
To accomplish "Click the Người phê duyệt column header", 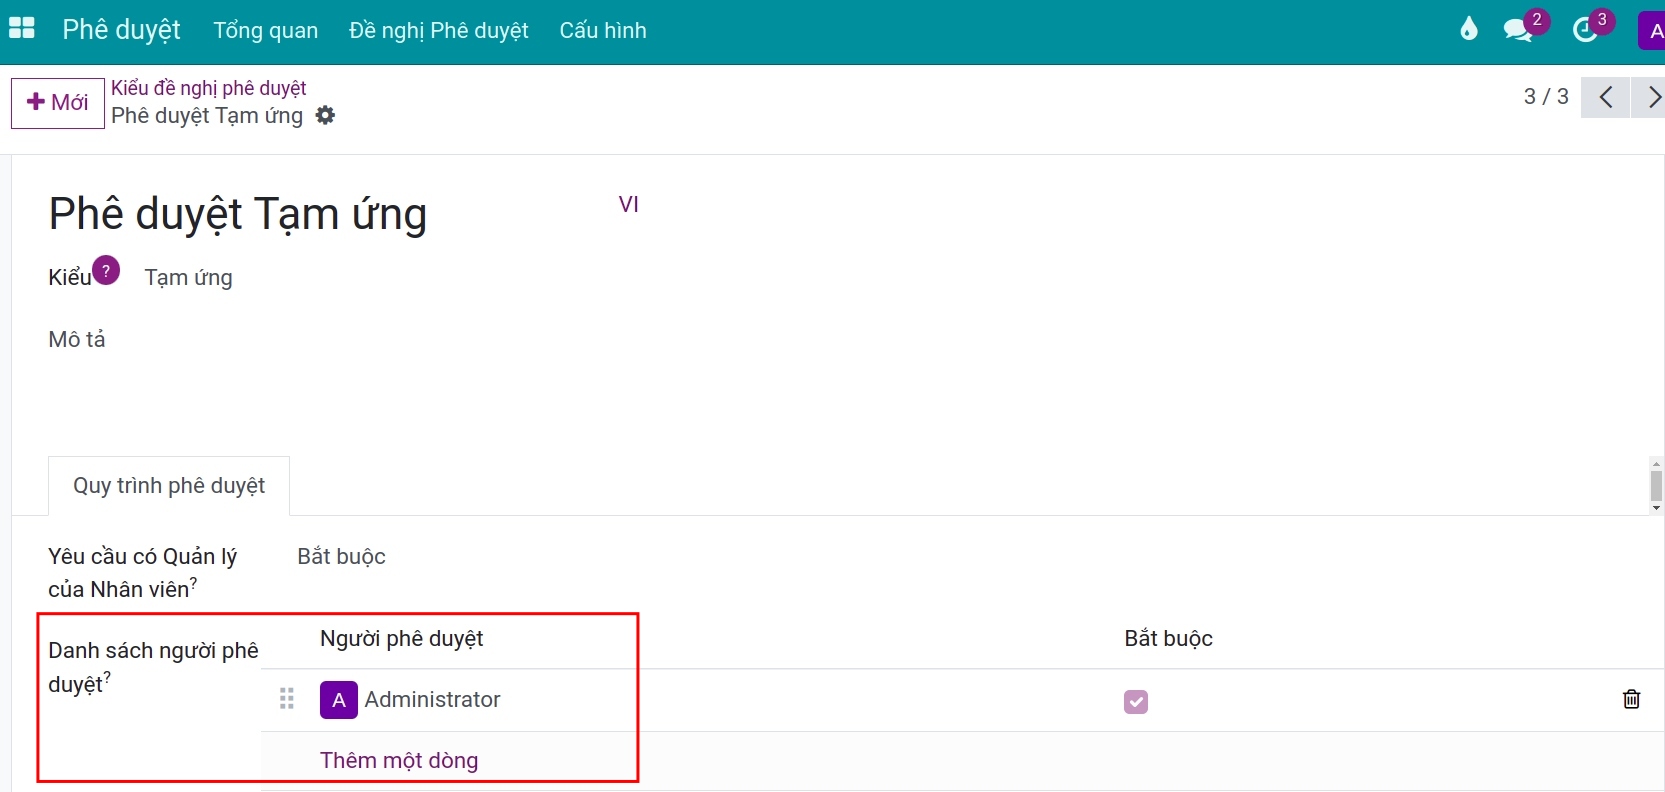I will point(402,638).
